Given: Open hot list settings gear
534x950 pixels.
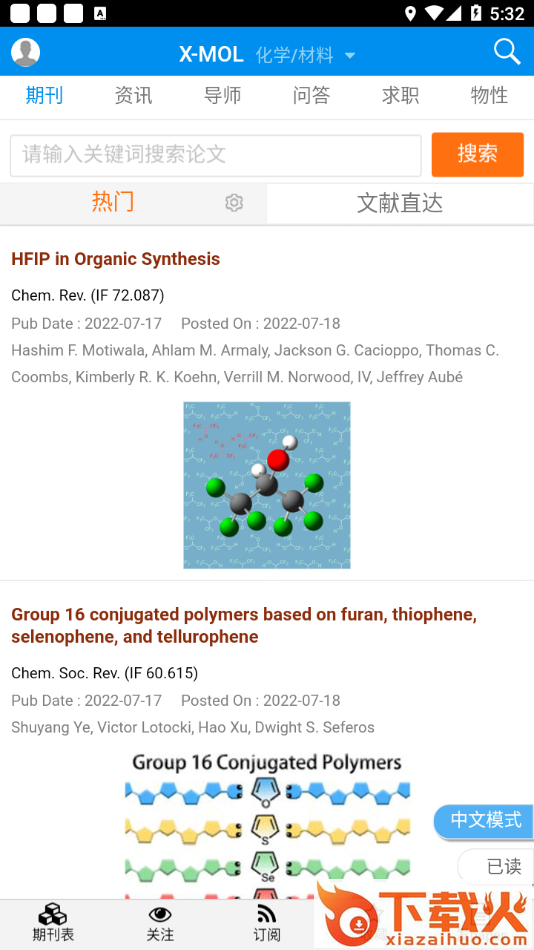Looking at the screenshot, I should (234, 202).
